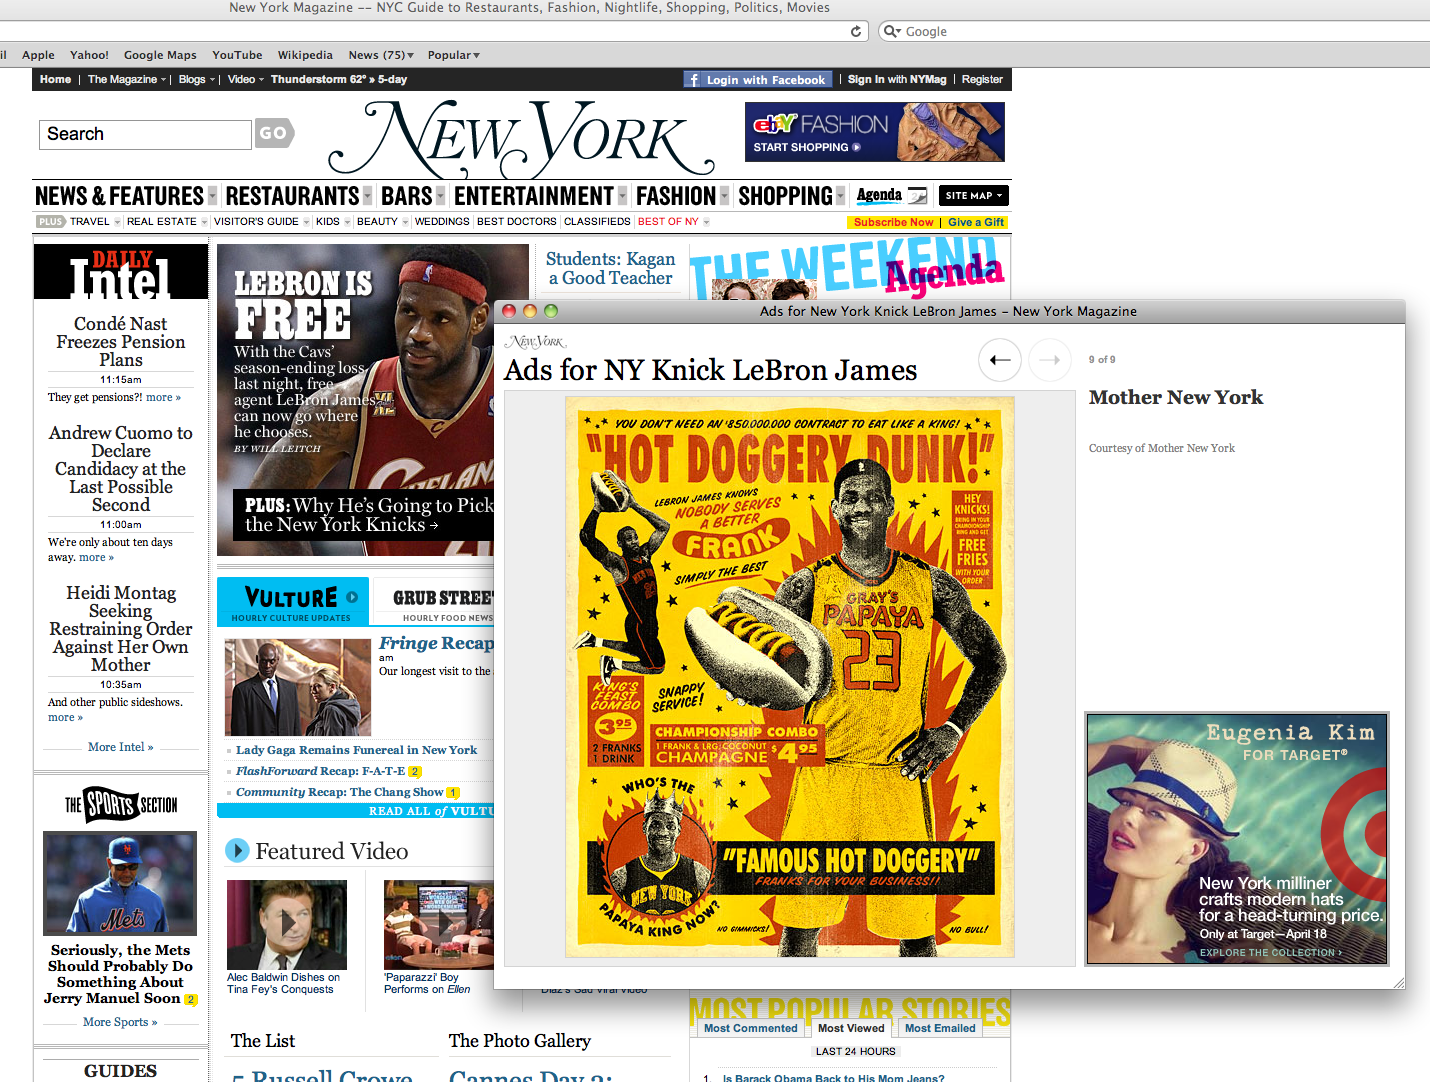
Task: Click Lady Gaga Remains Funereal headline
Action: (x=356, y=750)
